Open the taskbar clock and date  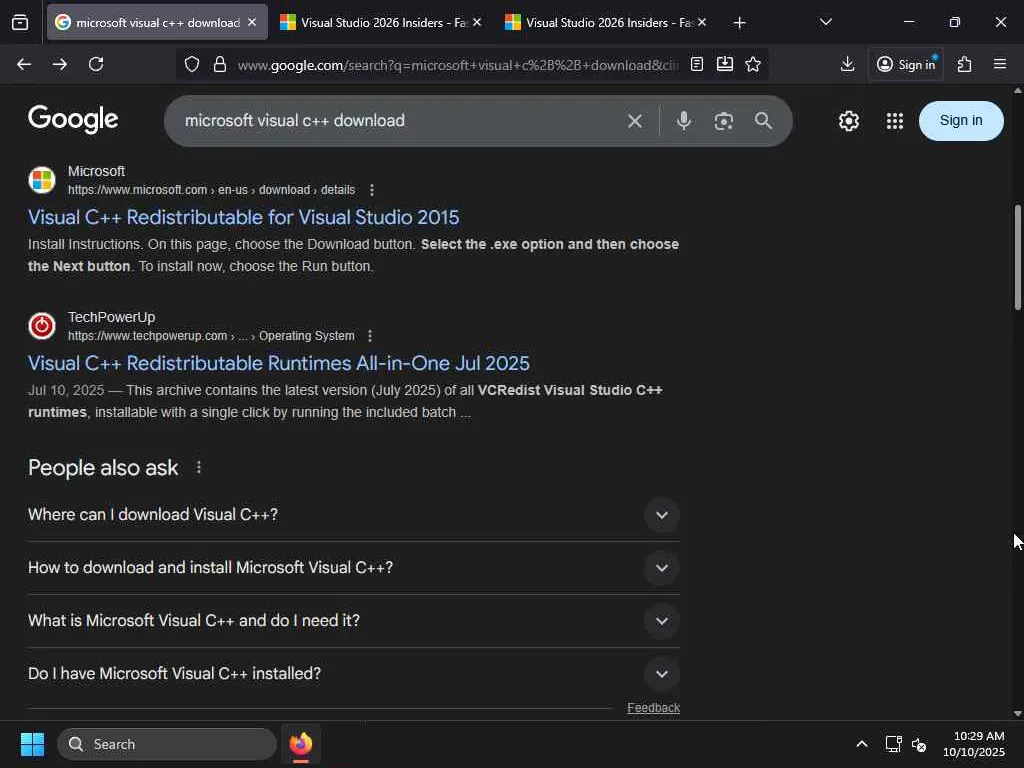point(974,744)
